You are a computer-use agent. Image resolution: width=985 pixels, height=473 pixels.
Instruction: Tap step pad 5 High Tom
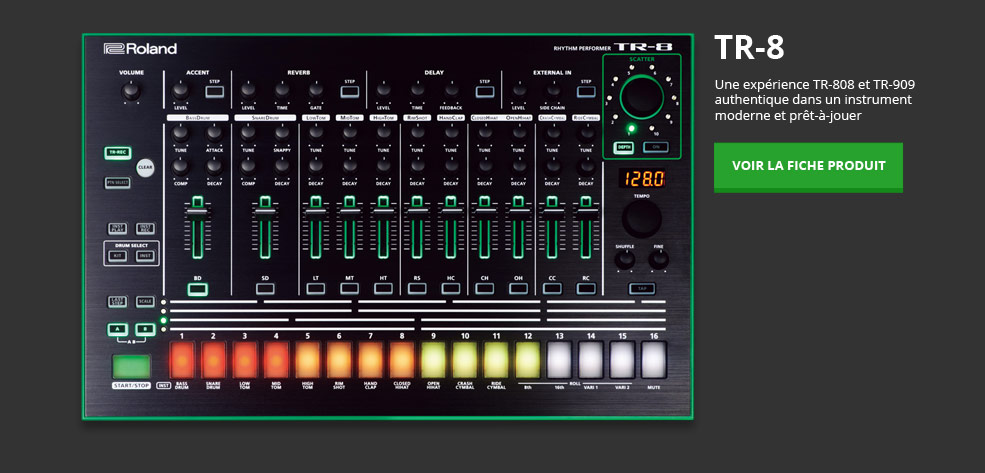(x=307, y=359)
